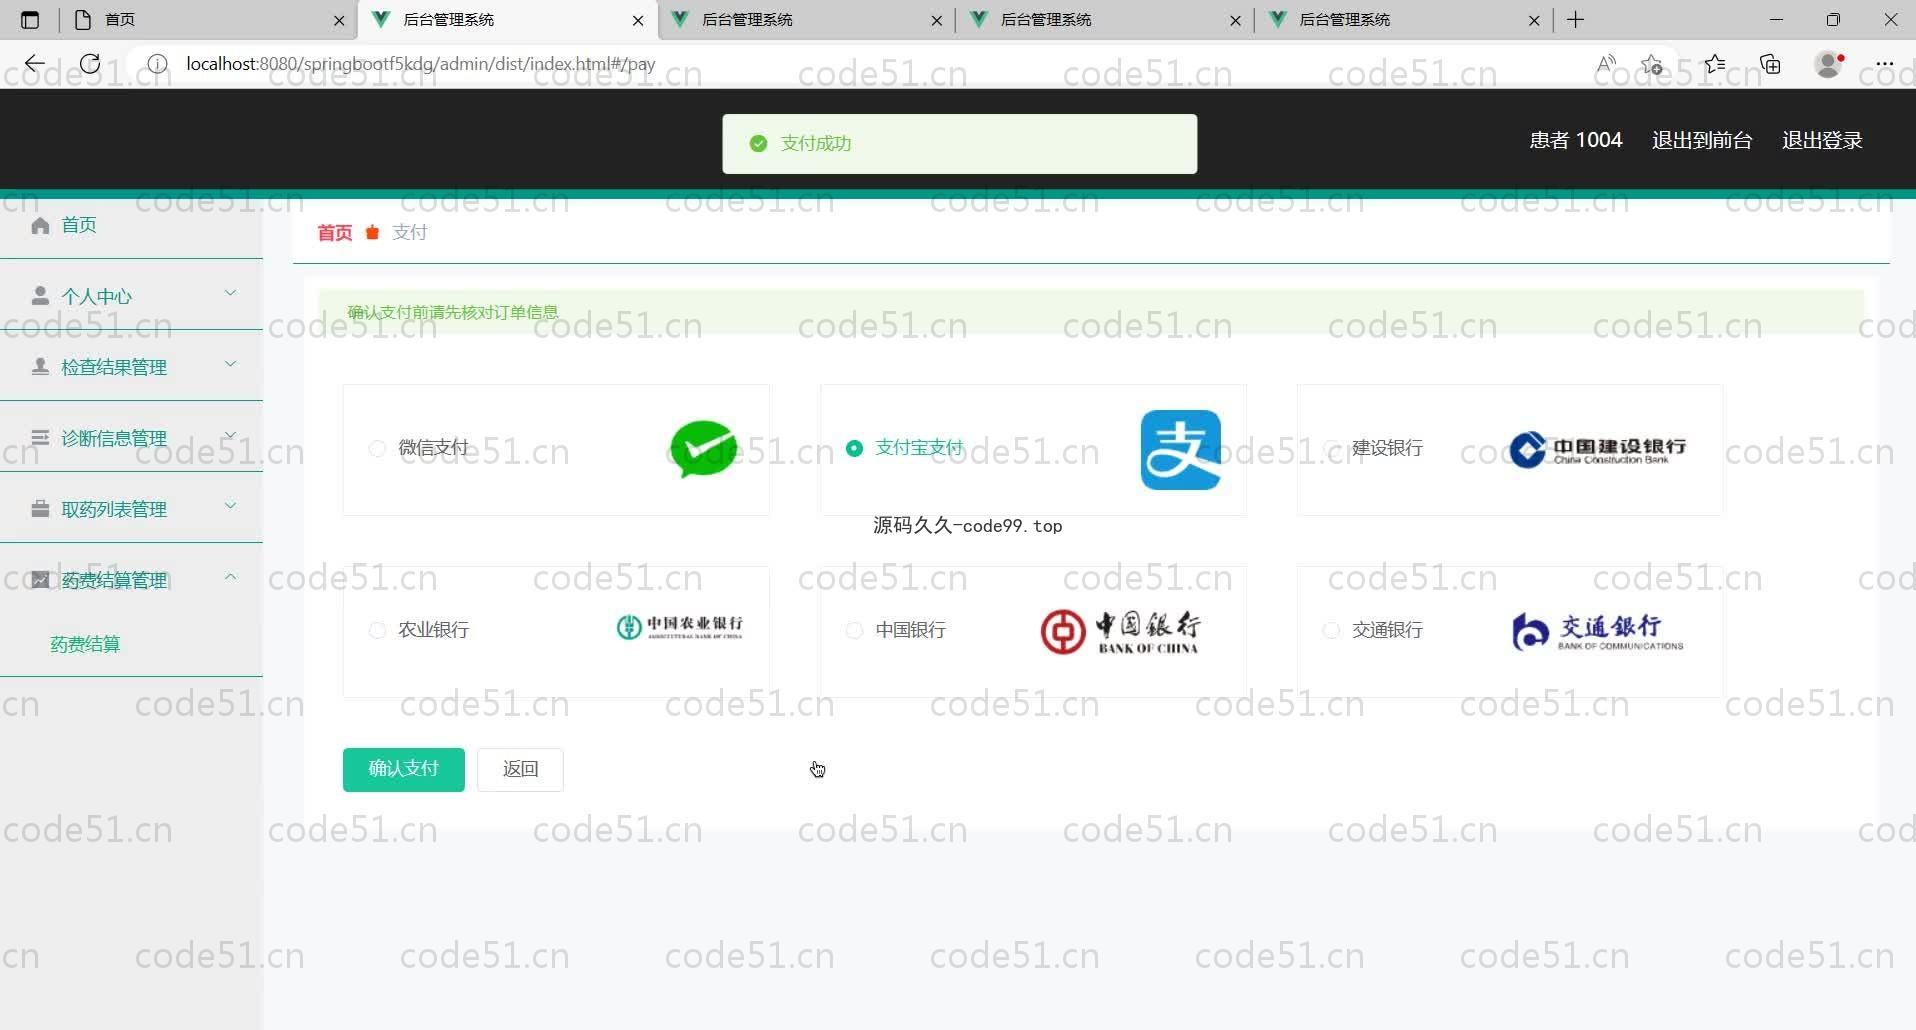Image resolution: width=1916 pixels, height=1030 pixels.
Task: Click the list icon beside 诊断信息管理
Action: (x=40, y=438)
